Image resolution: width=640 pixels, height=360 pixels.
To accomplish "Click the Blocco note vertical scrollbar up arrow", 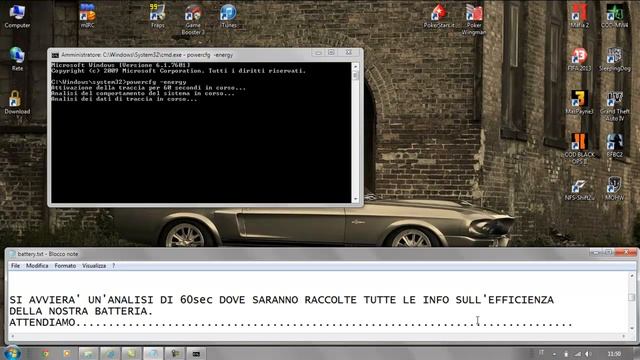I will pyautogui.click(x=631, y=276).
